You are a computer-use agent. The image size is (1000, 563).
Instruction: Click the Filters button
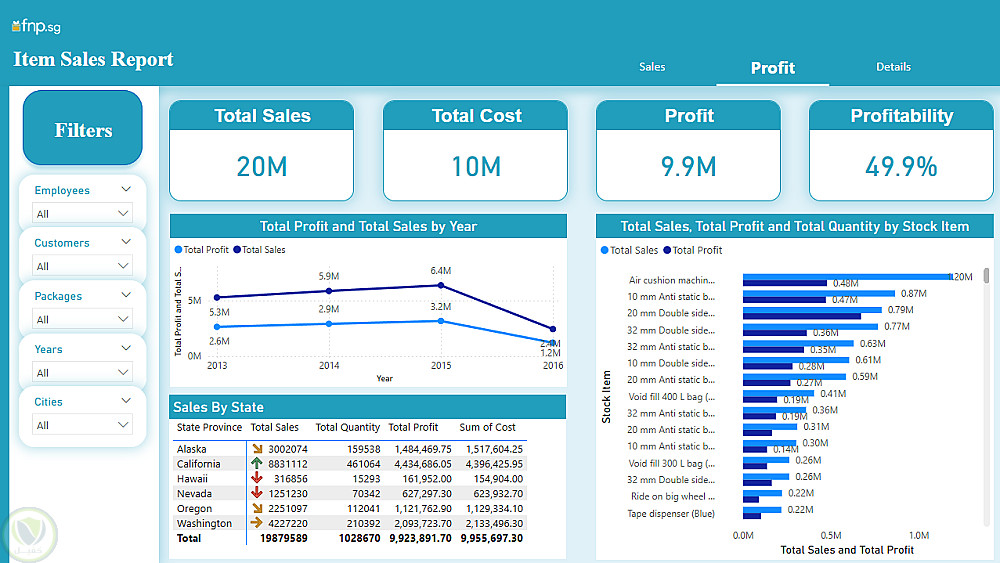[83, 128]
